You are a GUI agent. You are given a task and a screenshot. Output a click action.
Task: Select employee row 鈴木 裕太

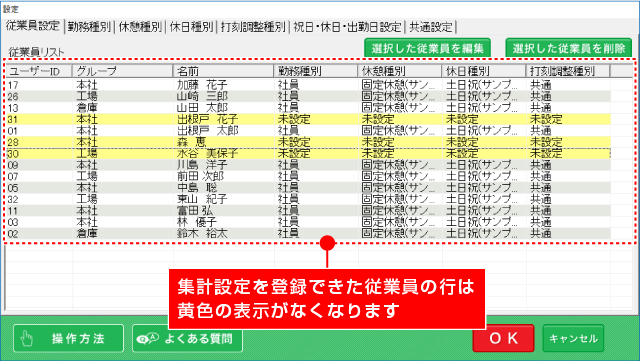click(x=309, y=233)
